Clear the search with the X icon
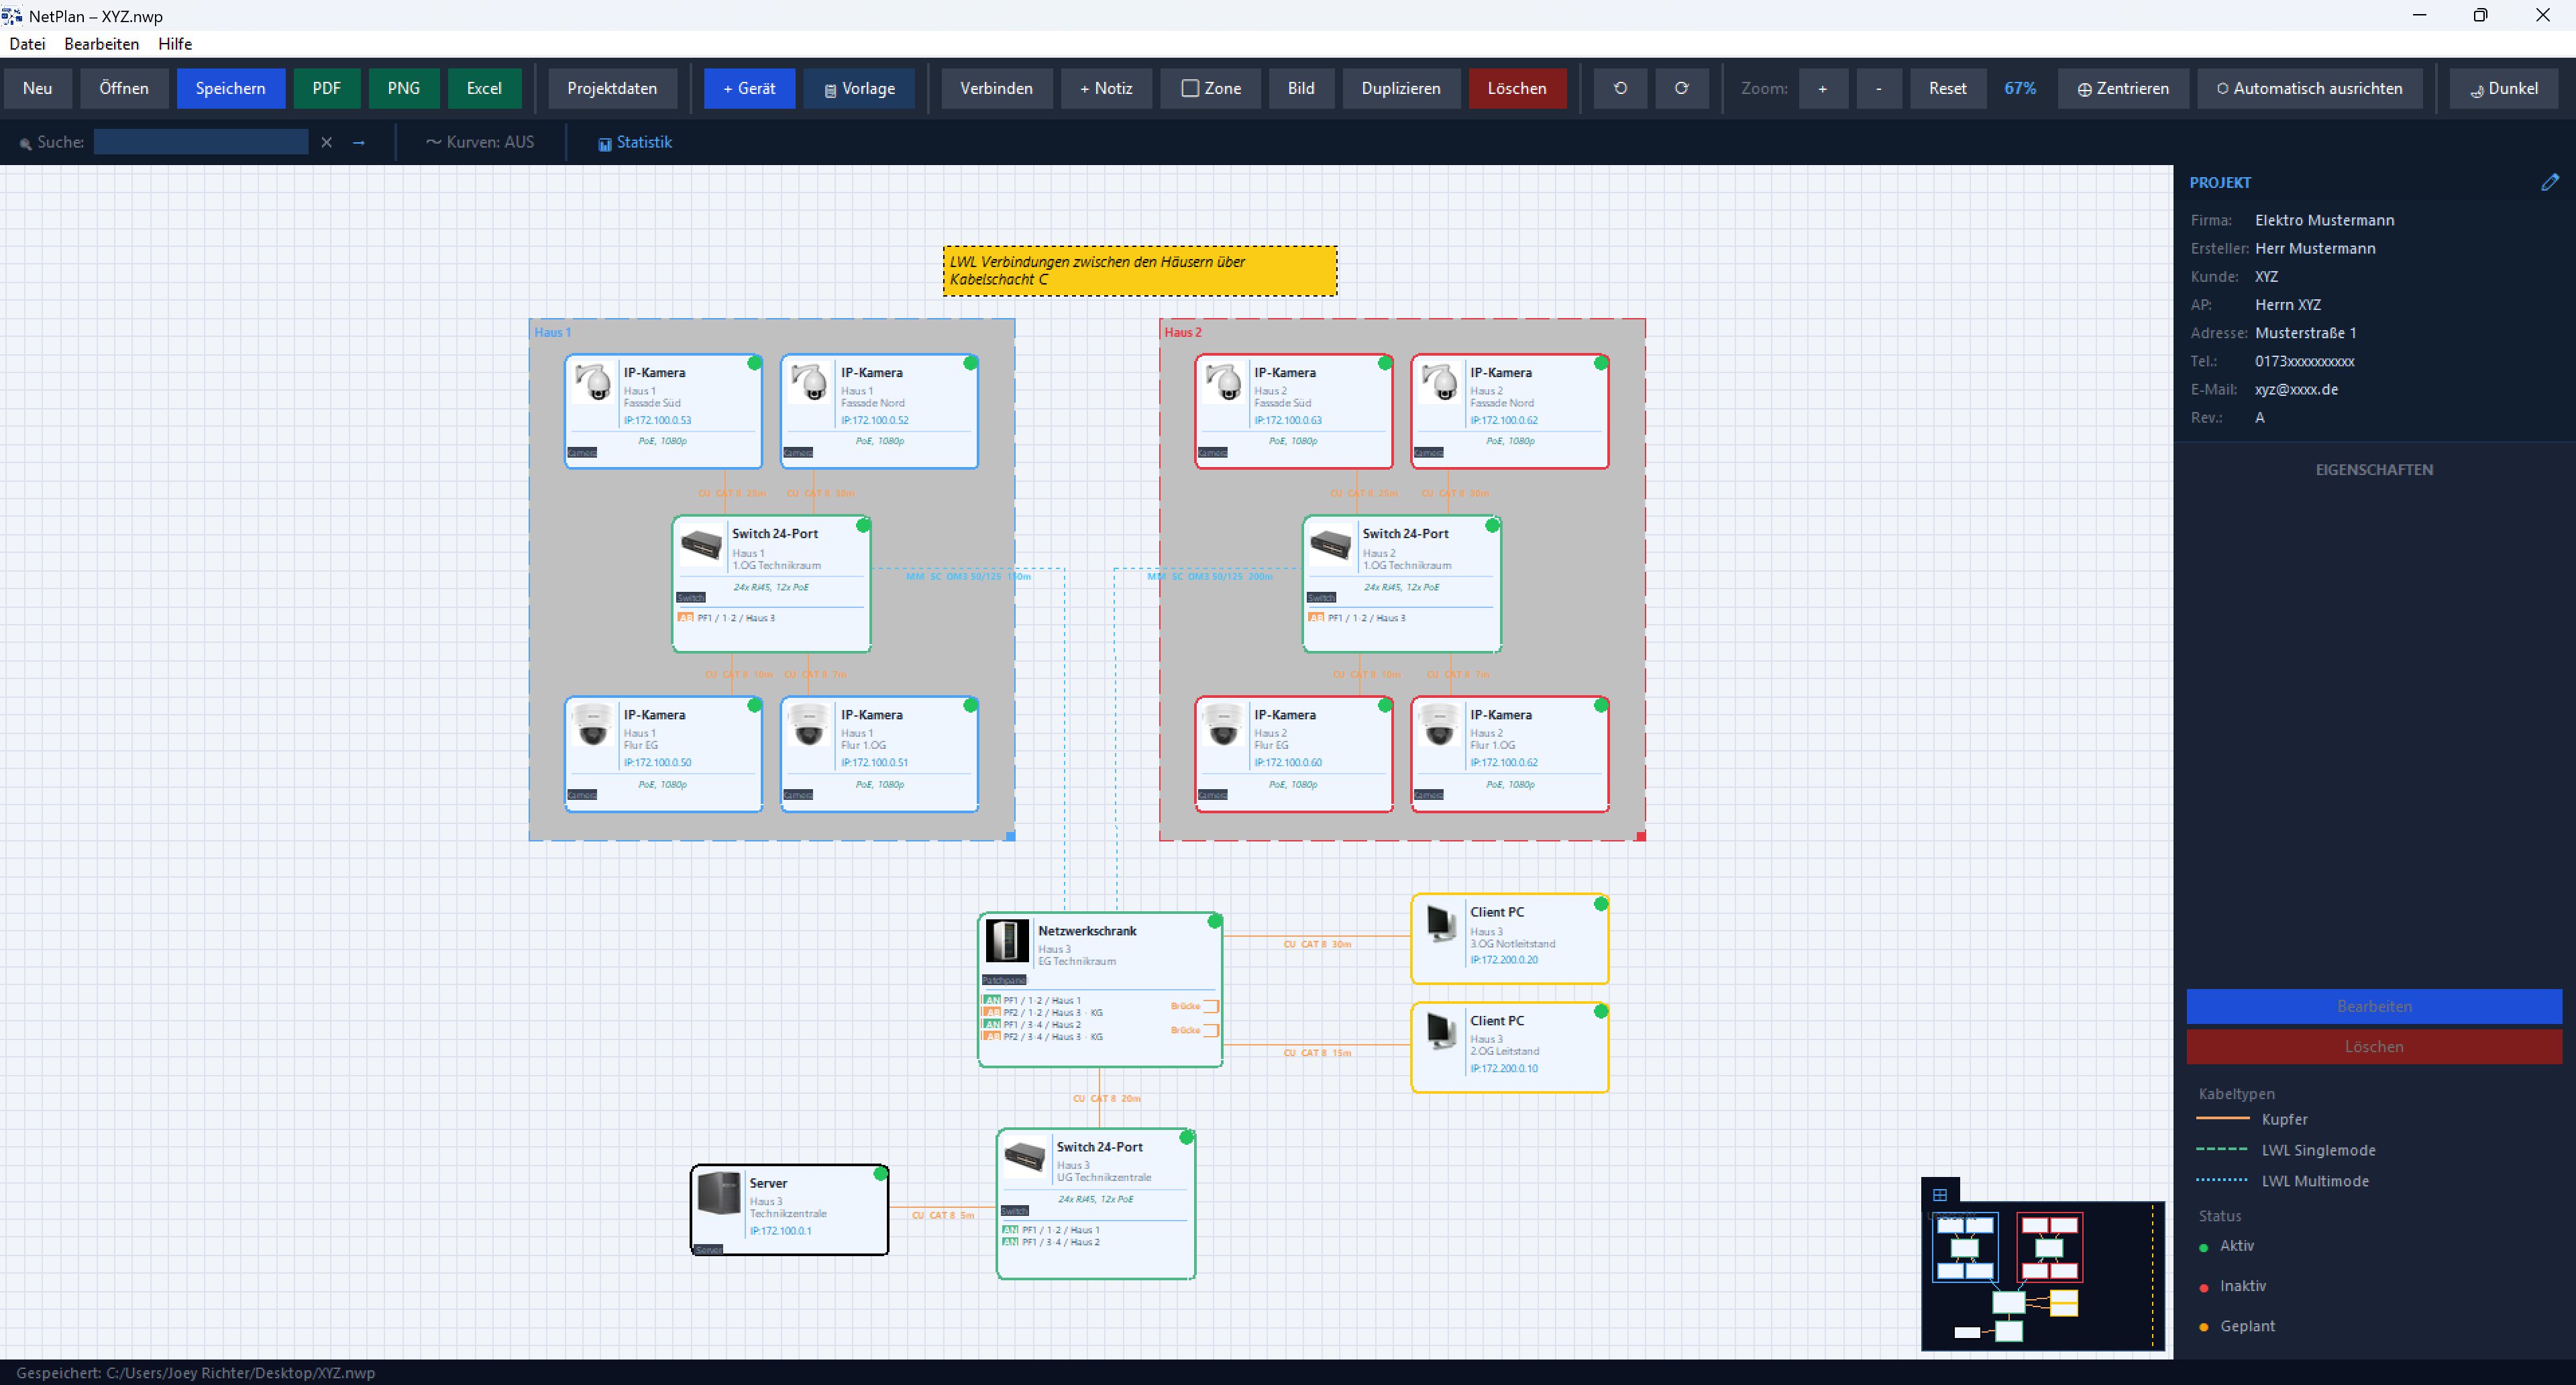The height and width of the screenshot is (1385, 2576). tap(326, 143)
